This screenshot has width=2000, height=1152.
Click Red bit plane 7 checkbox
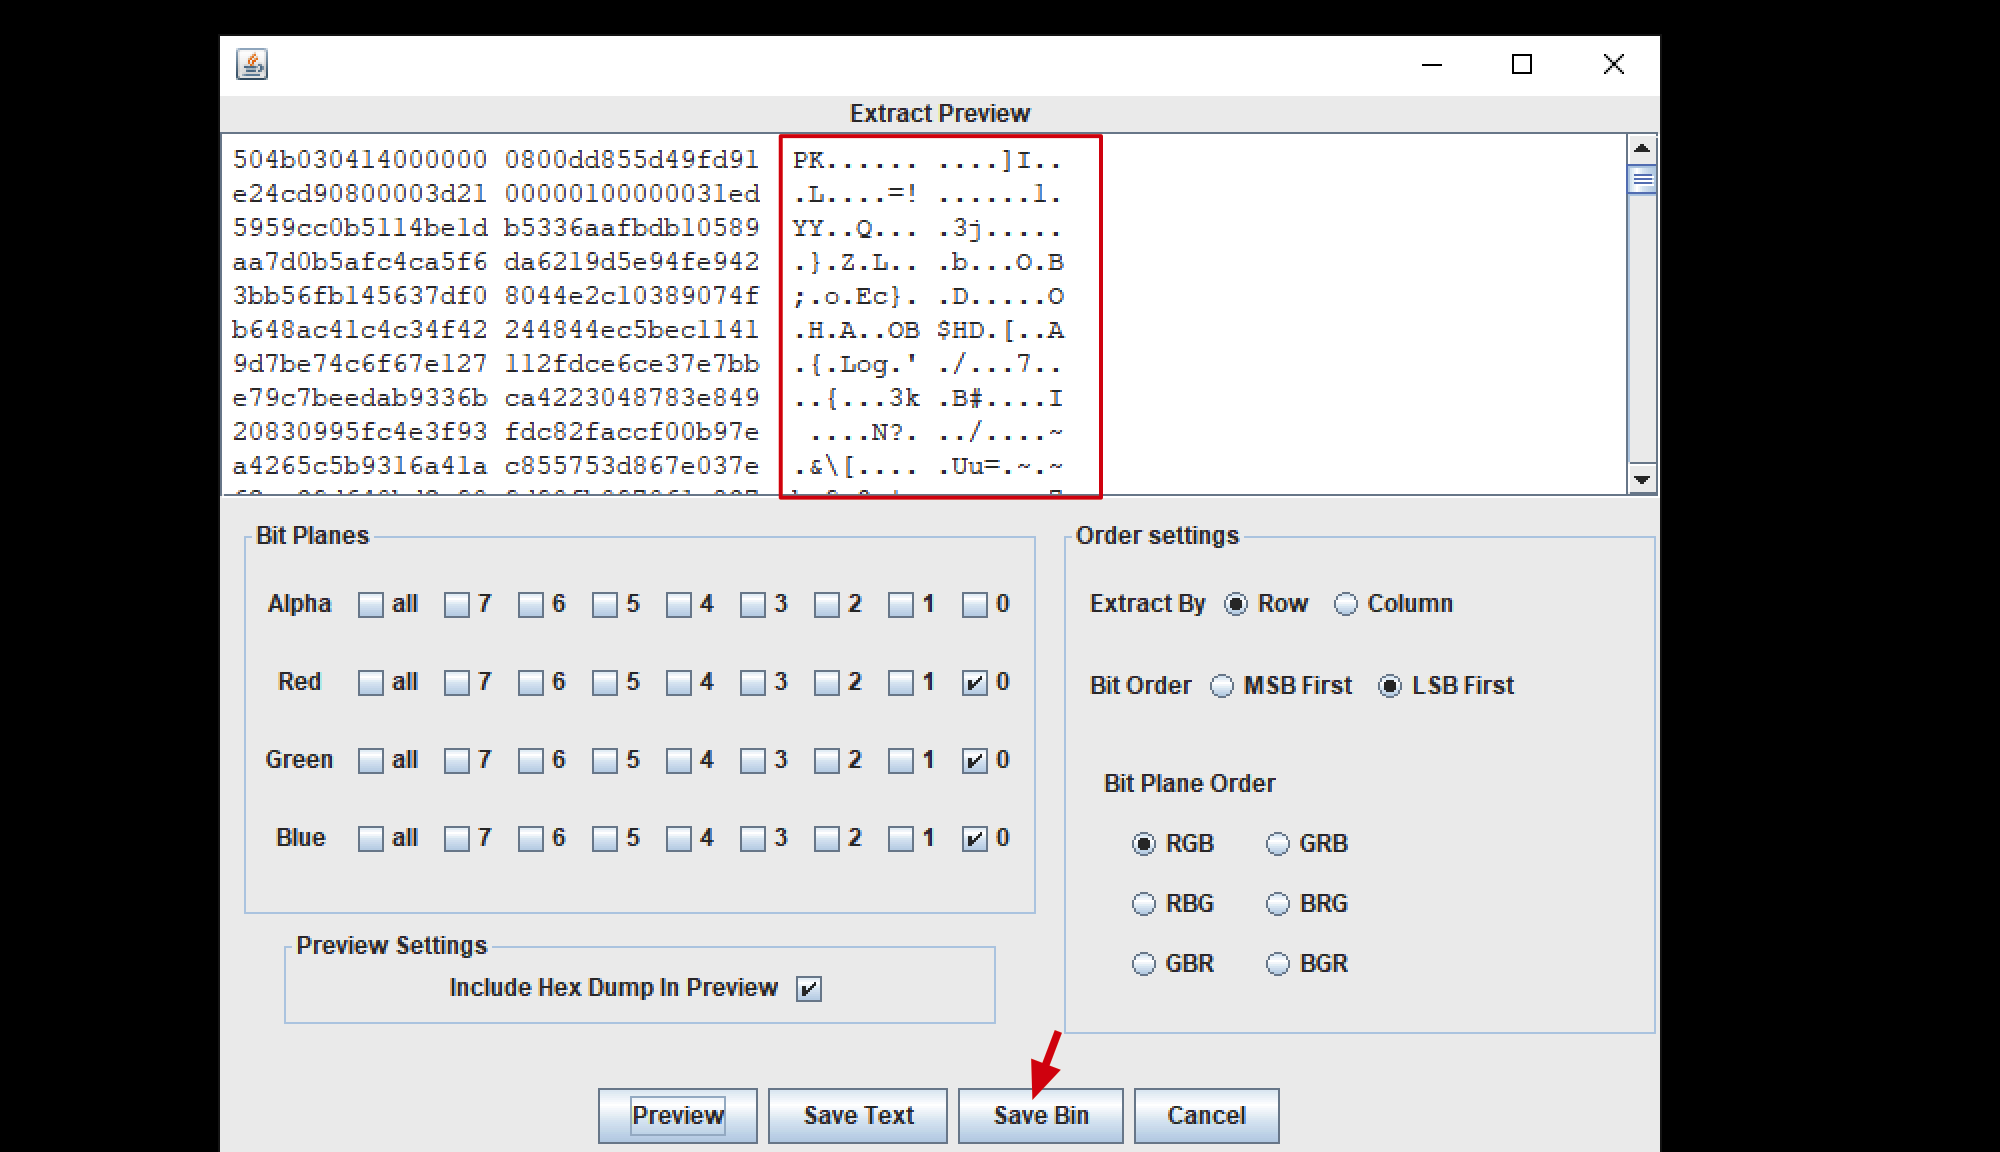click(459, 684)
